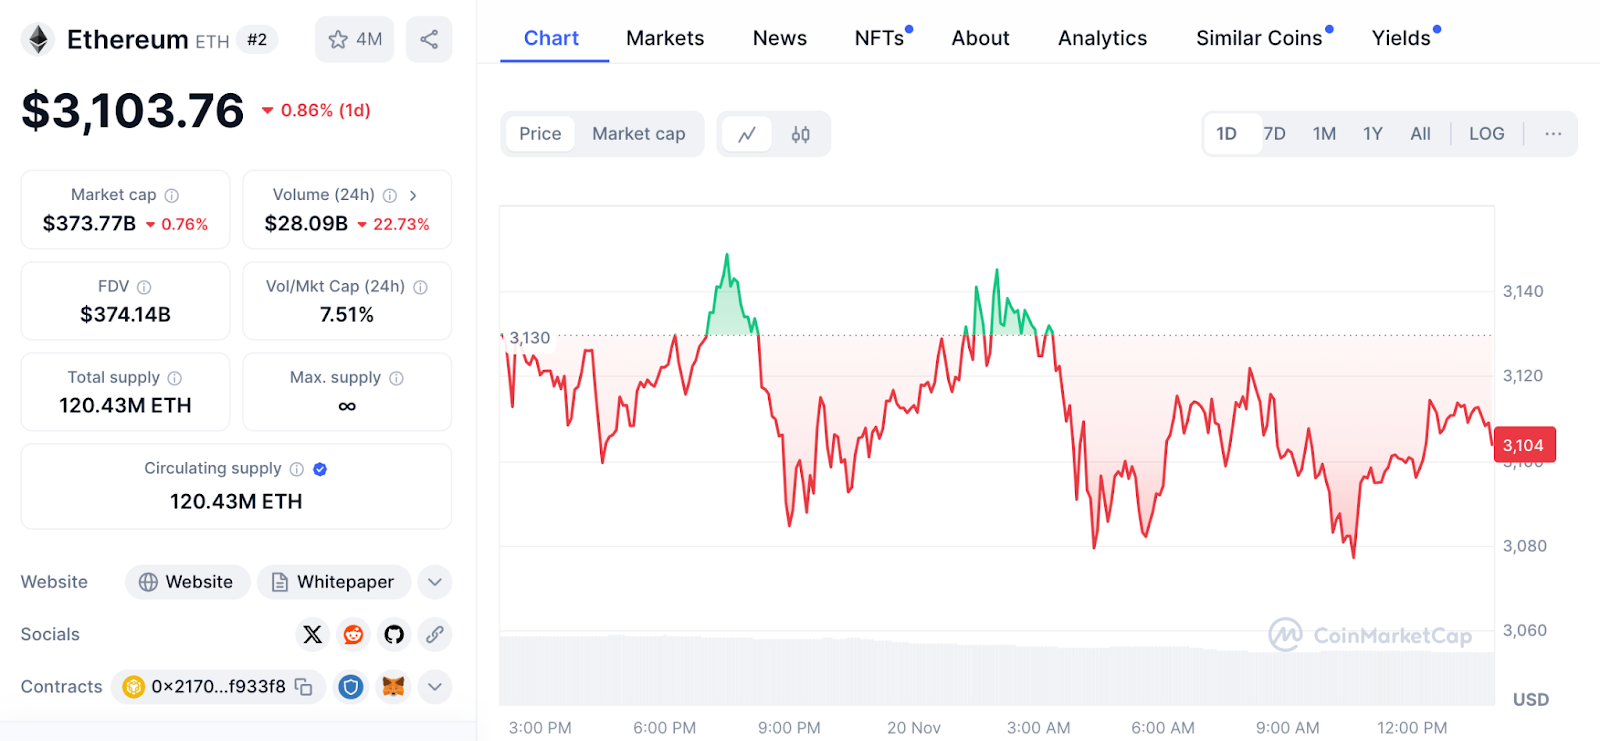Copy the contract address 0x2170...f933f8
Screen dimensions: 1600x741
tap(304, 687)
